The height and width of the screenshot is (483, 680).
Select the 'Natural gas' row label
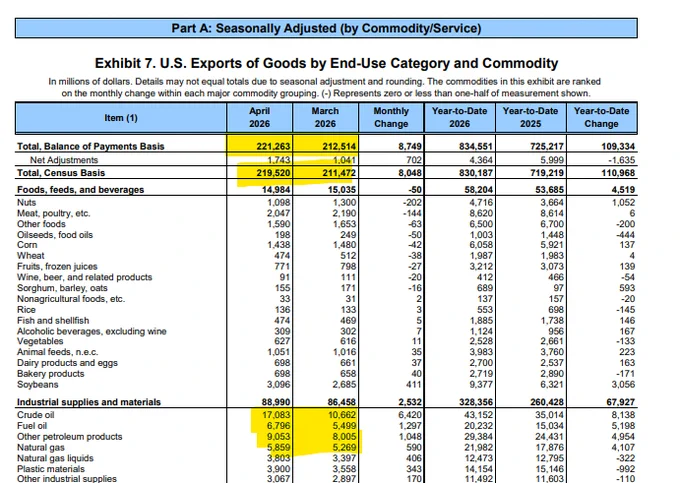pos(40,447)
